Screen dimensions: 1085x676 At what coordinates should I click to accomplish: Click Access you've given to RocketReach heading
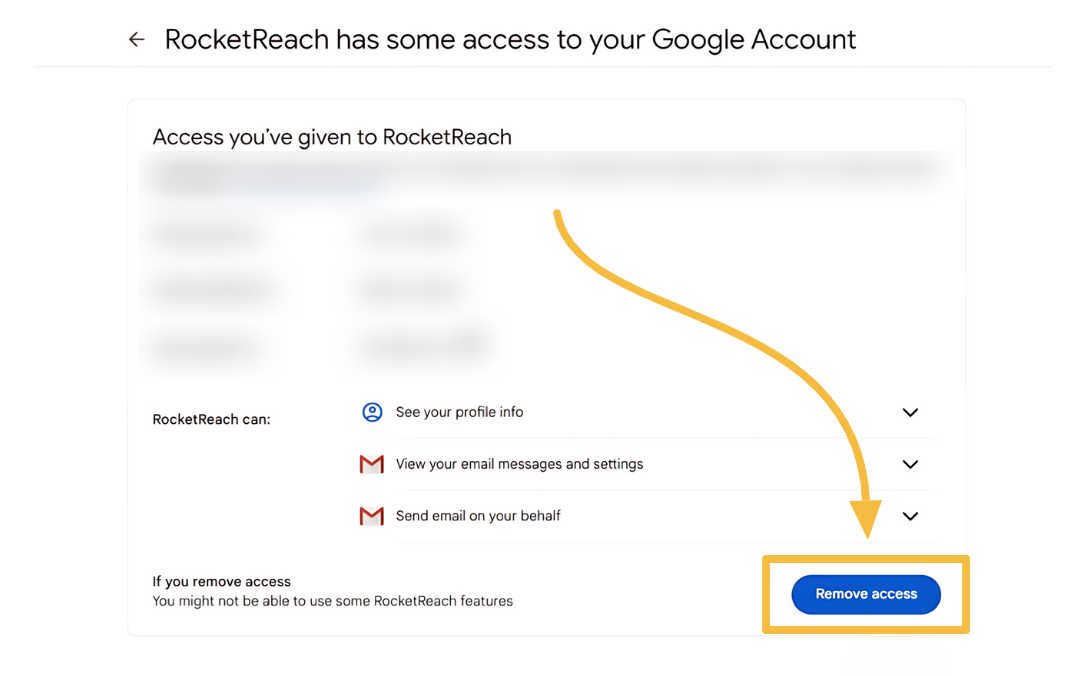tap(332, 137)
